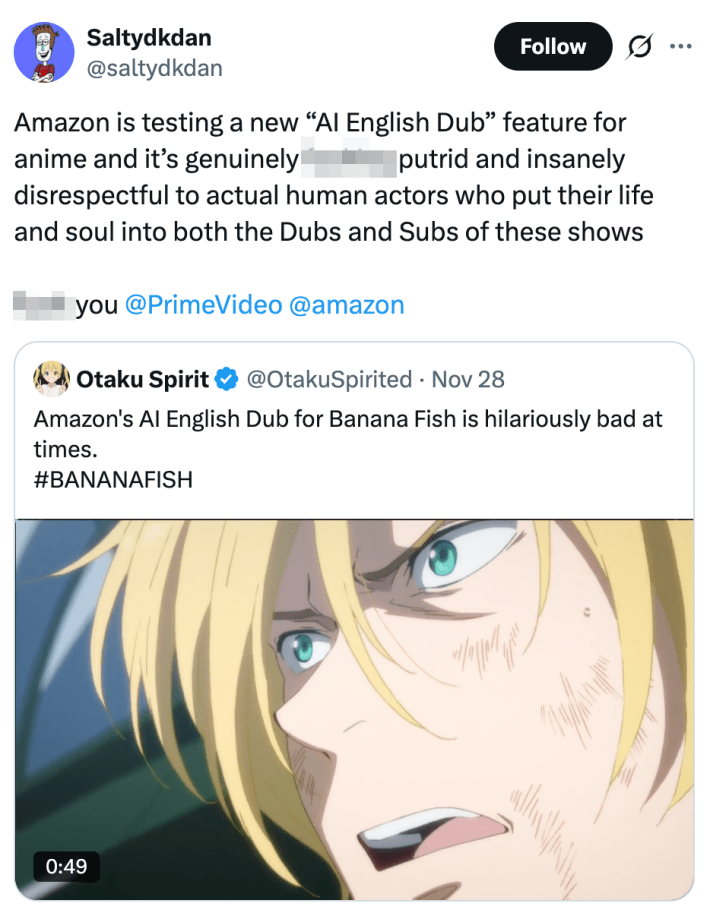This screenshot has height=919, width=710.
Task: Click Otaku Spirit's display name
Action: (x=146, y=379)
